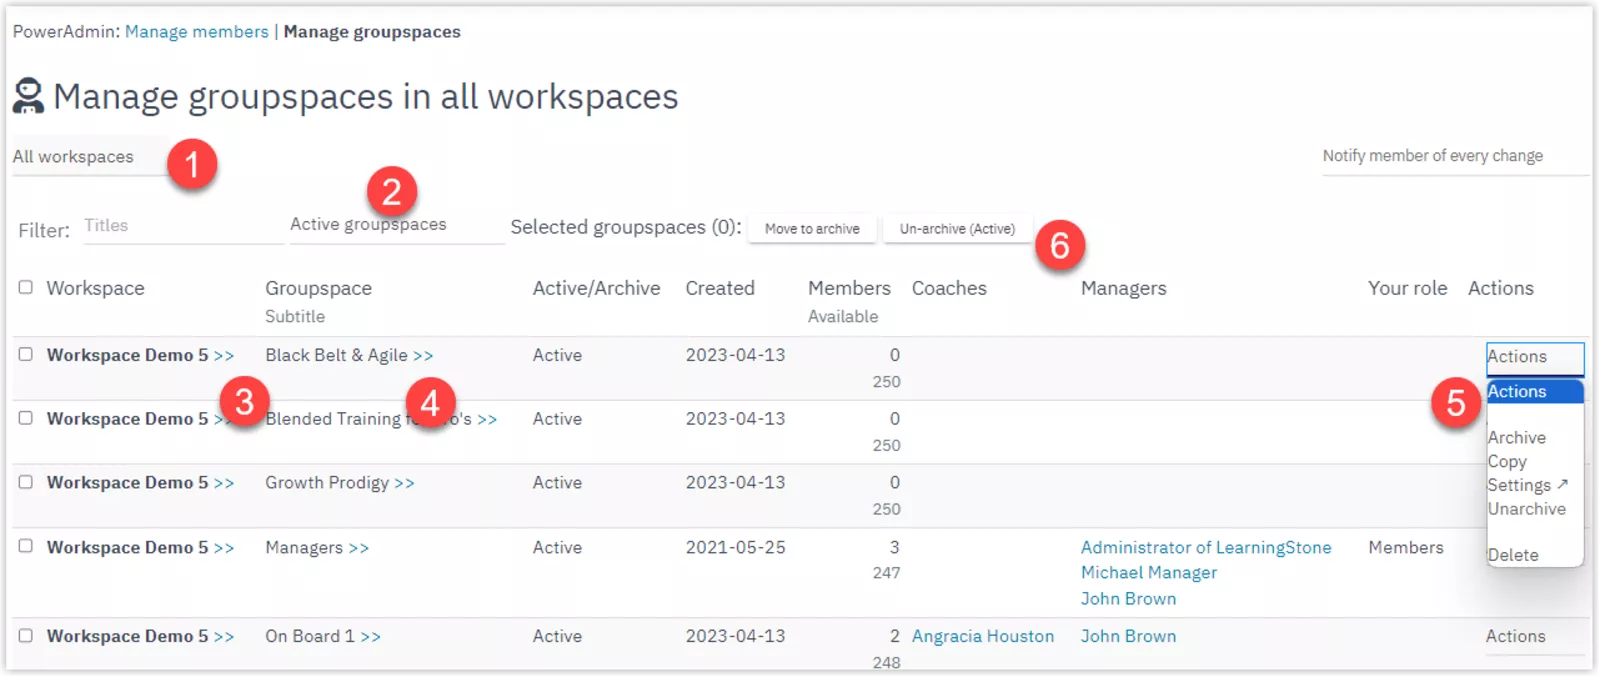Screen dimensions: 1600x677
Task: Click the >> arrows next to Black Belt & Agile
Action: point(423,356)
